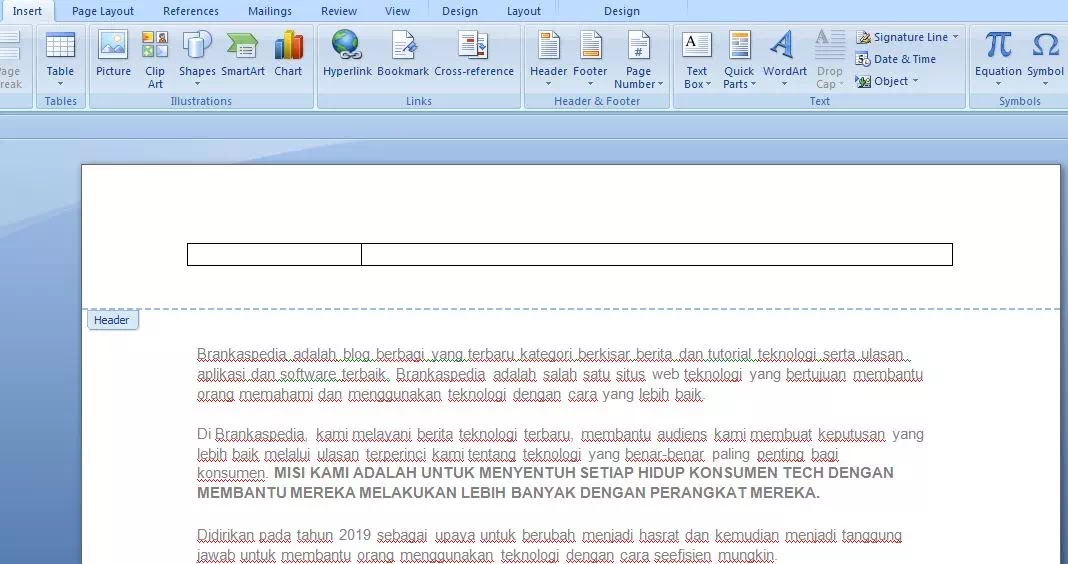The width and height of the screenshot is (1068, 564).
Task: Switch to the Review tab
Action: [x=339, y=11]
